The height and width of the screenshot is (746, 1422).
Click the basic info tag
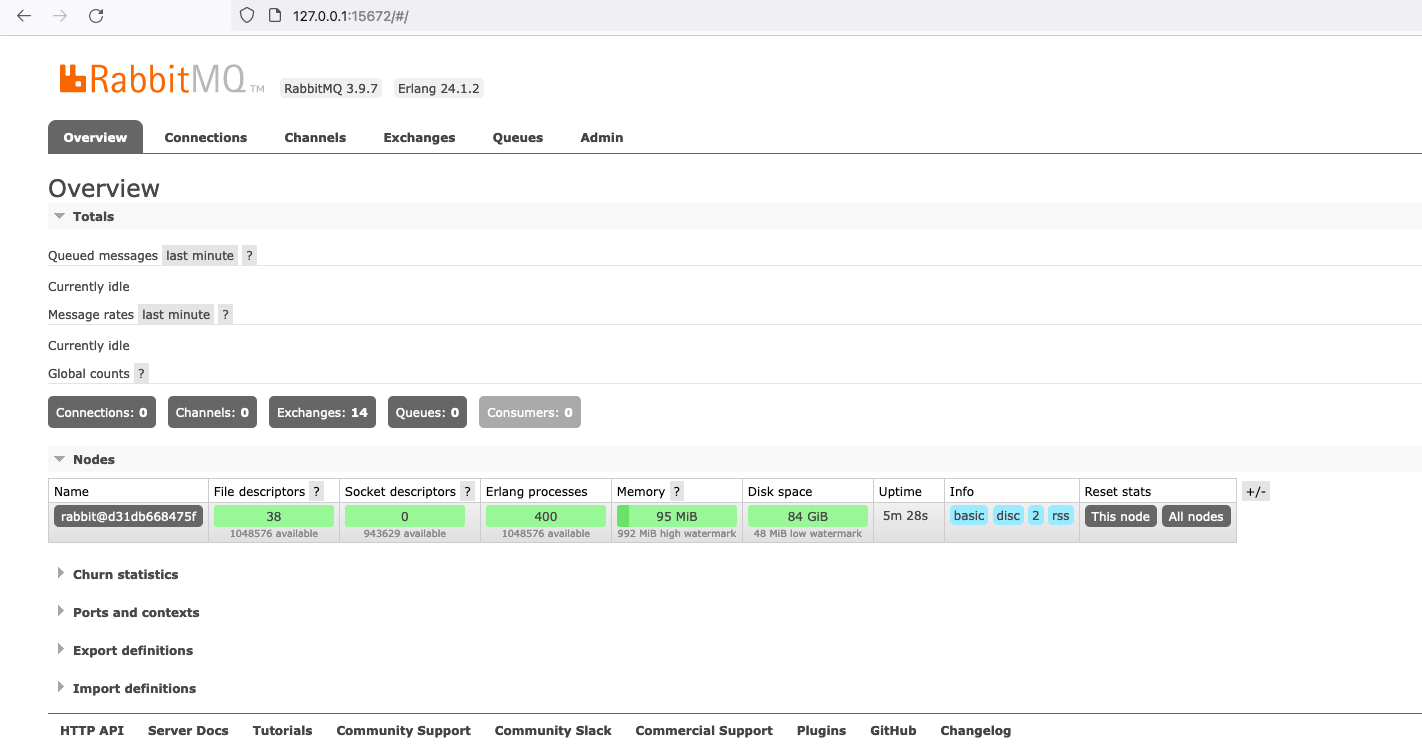pyautogui.click(x=969, y=516)
